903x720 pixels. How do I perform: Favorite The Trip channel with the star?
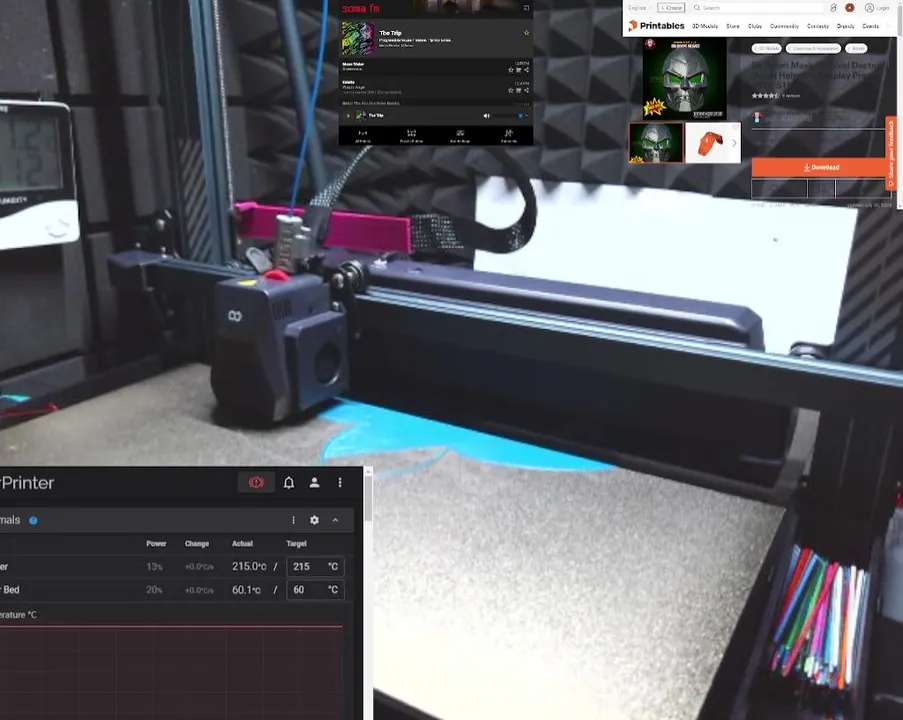(526, 33)
